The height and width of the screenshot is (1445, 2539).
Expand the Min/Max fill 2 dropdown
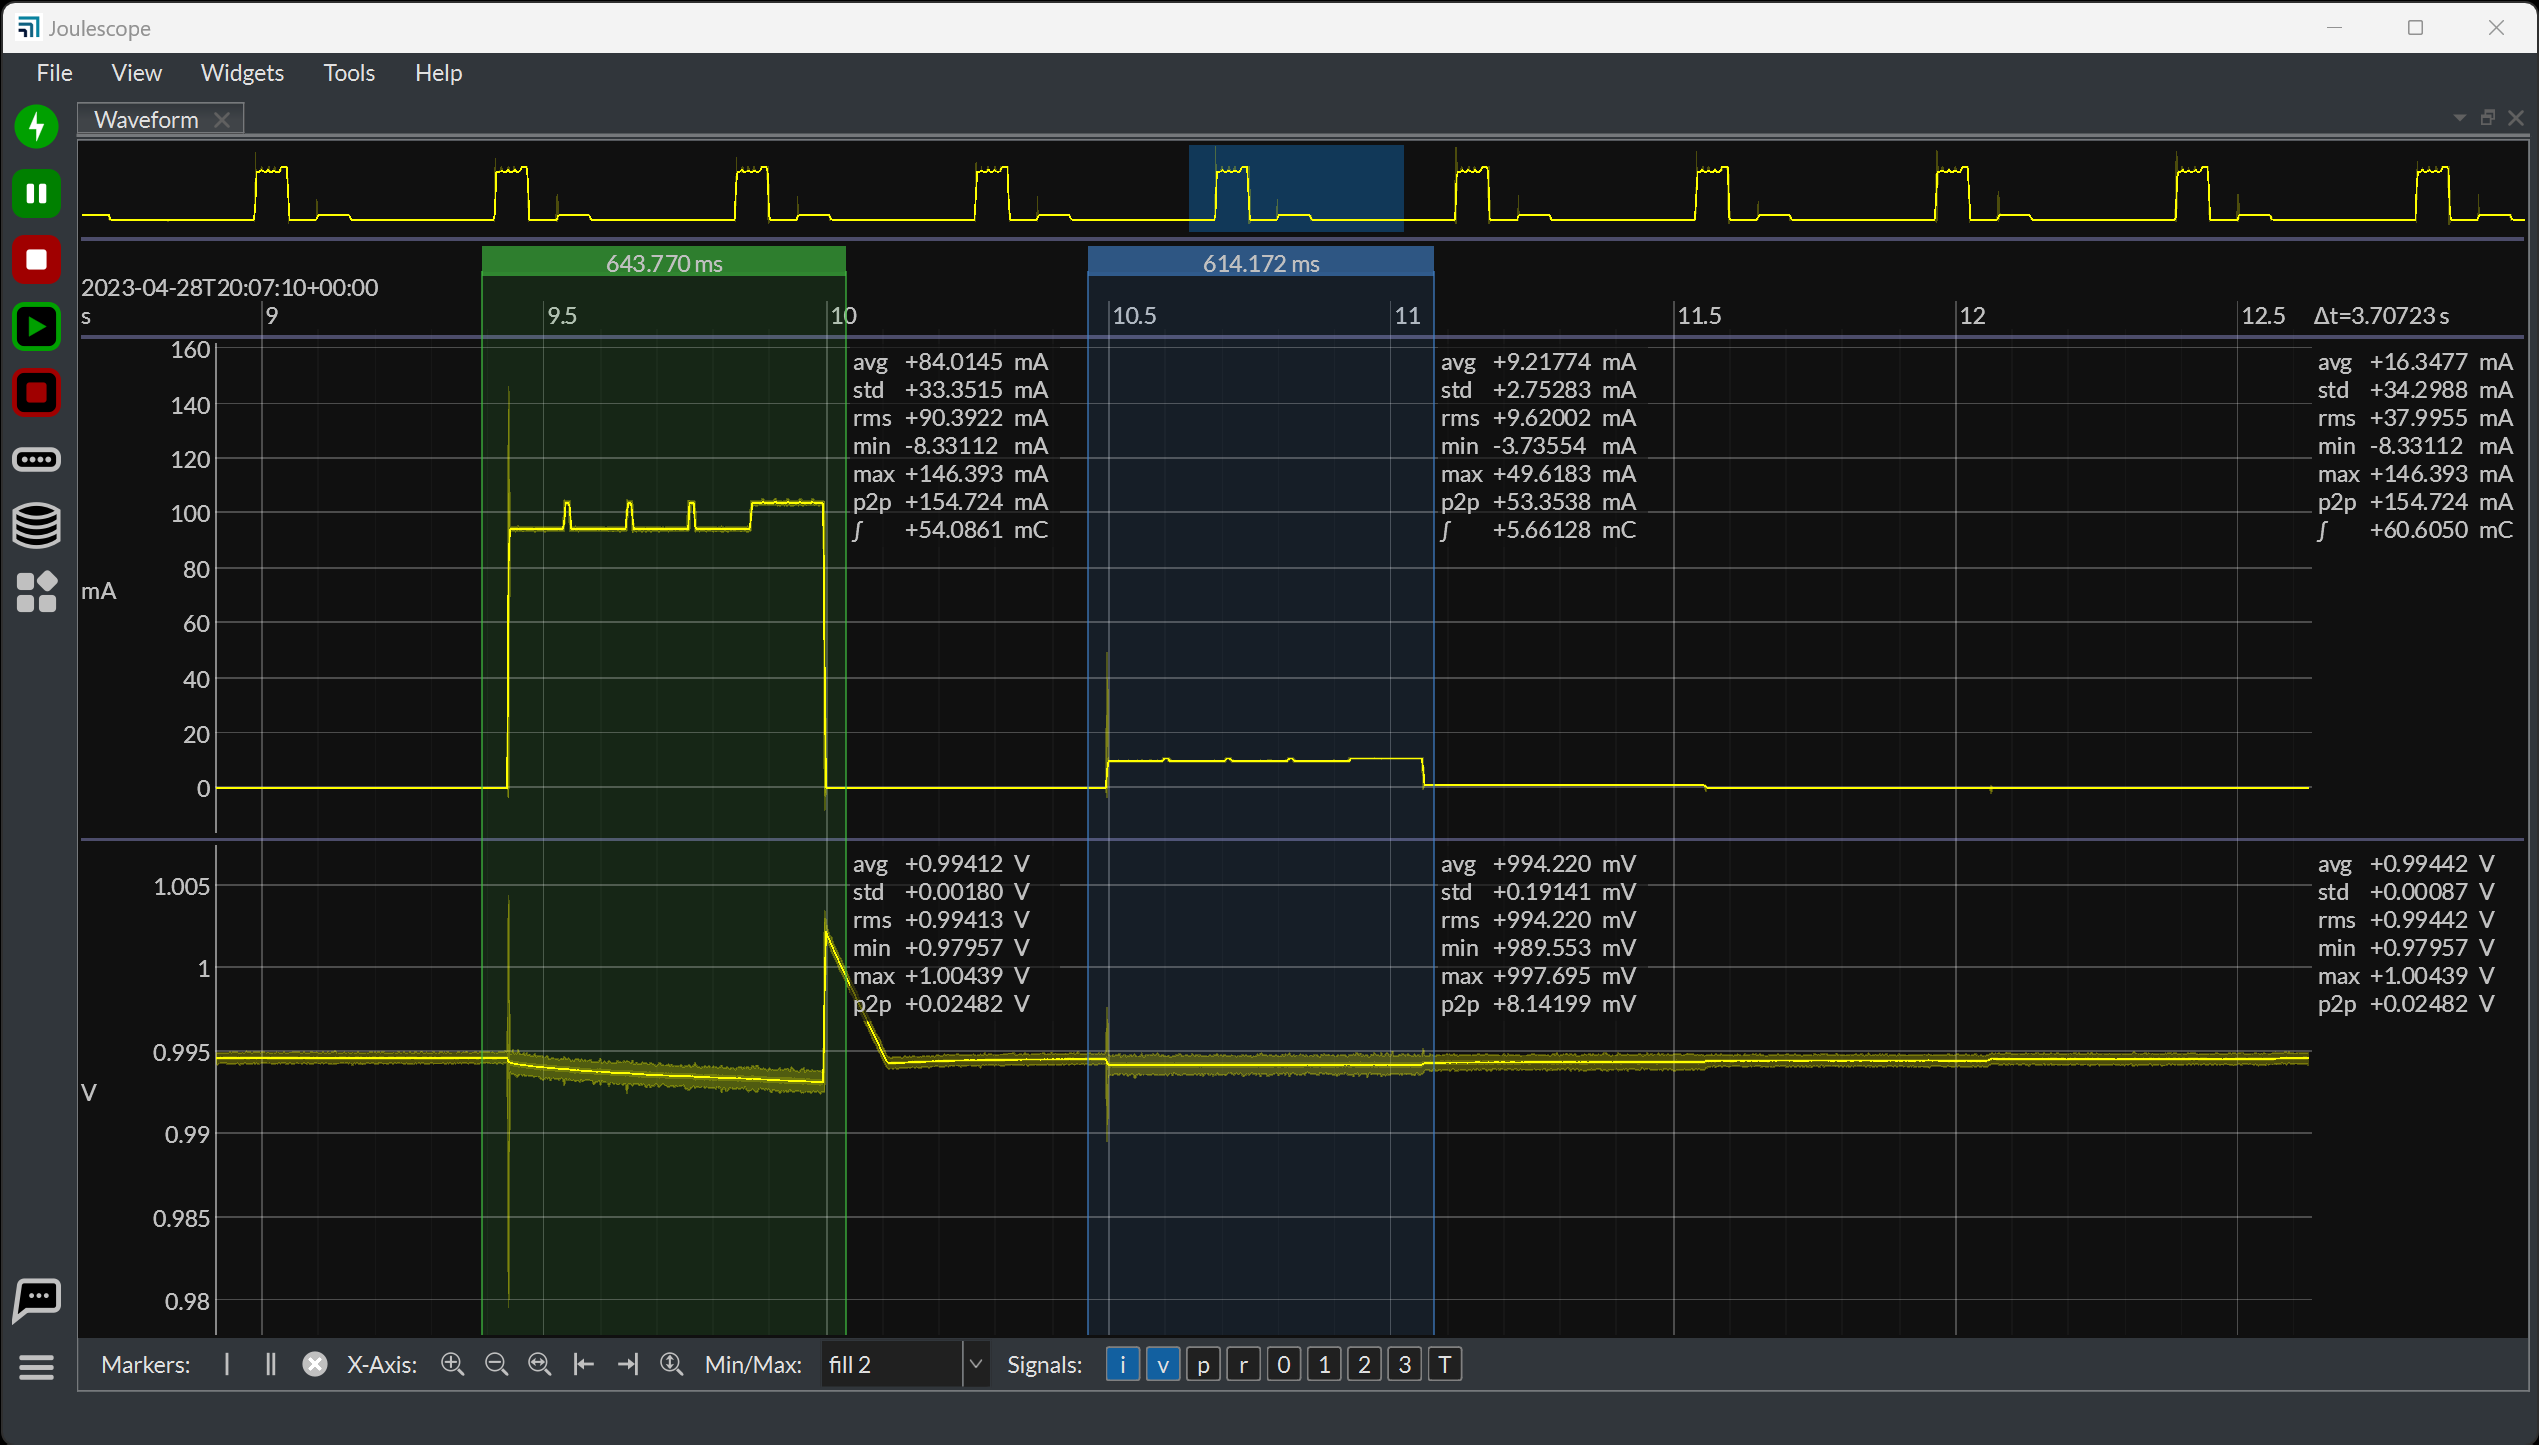pyautogui.click(x=976, y=1364)
